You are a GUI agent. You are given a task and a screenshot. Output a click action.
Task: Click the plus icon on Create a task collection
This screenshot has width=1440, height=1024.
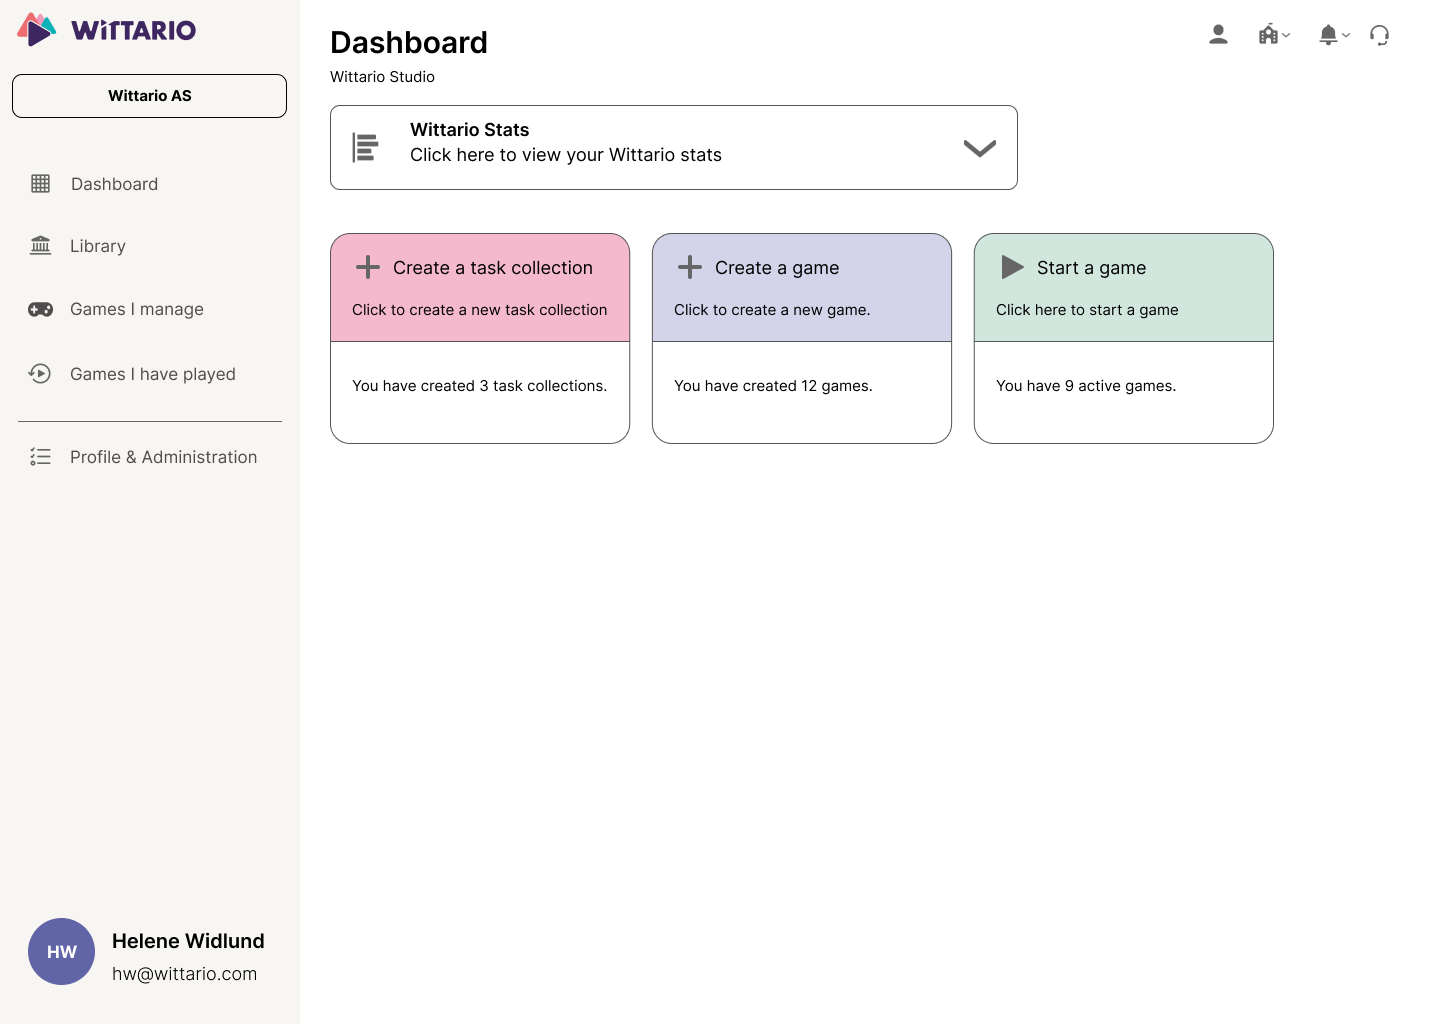[x=367, y=267]
